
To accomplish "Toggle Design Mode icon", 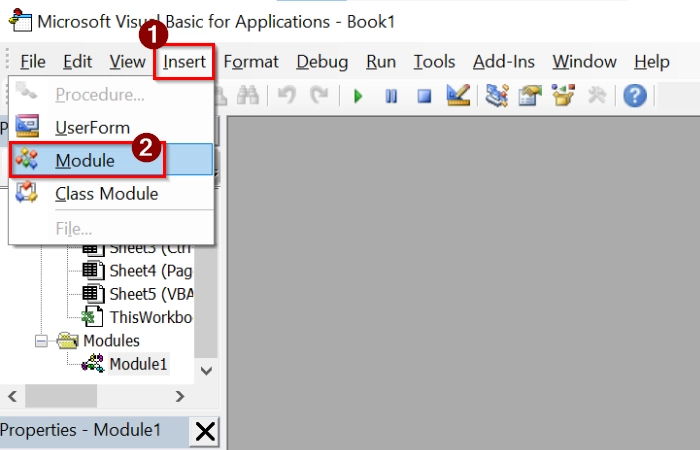I will pyautogui.click(x=458, y=95).
